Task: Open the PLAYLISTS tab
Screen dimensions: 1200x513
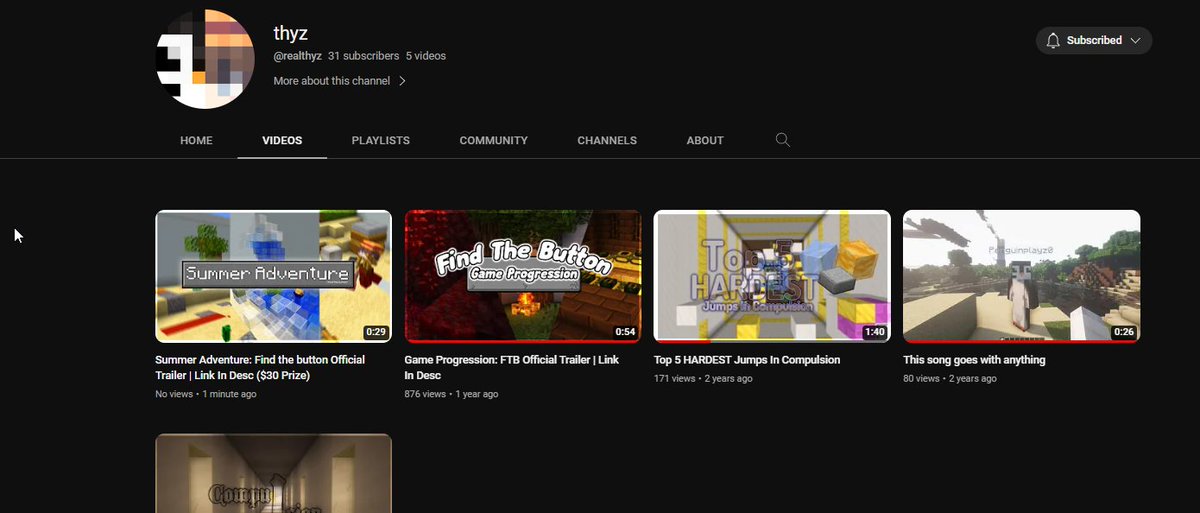Action: click(381, 141)
